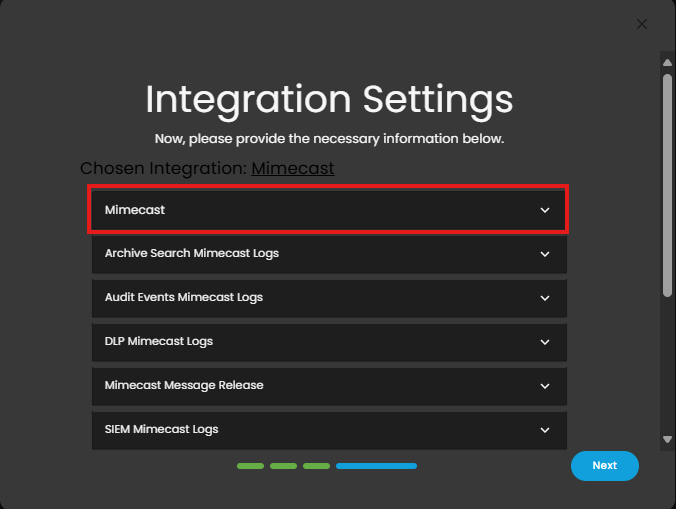Screen dimensions: 676x509
Task: Close the Integration Settings dialog
Action: 642,24
